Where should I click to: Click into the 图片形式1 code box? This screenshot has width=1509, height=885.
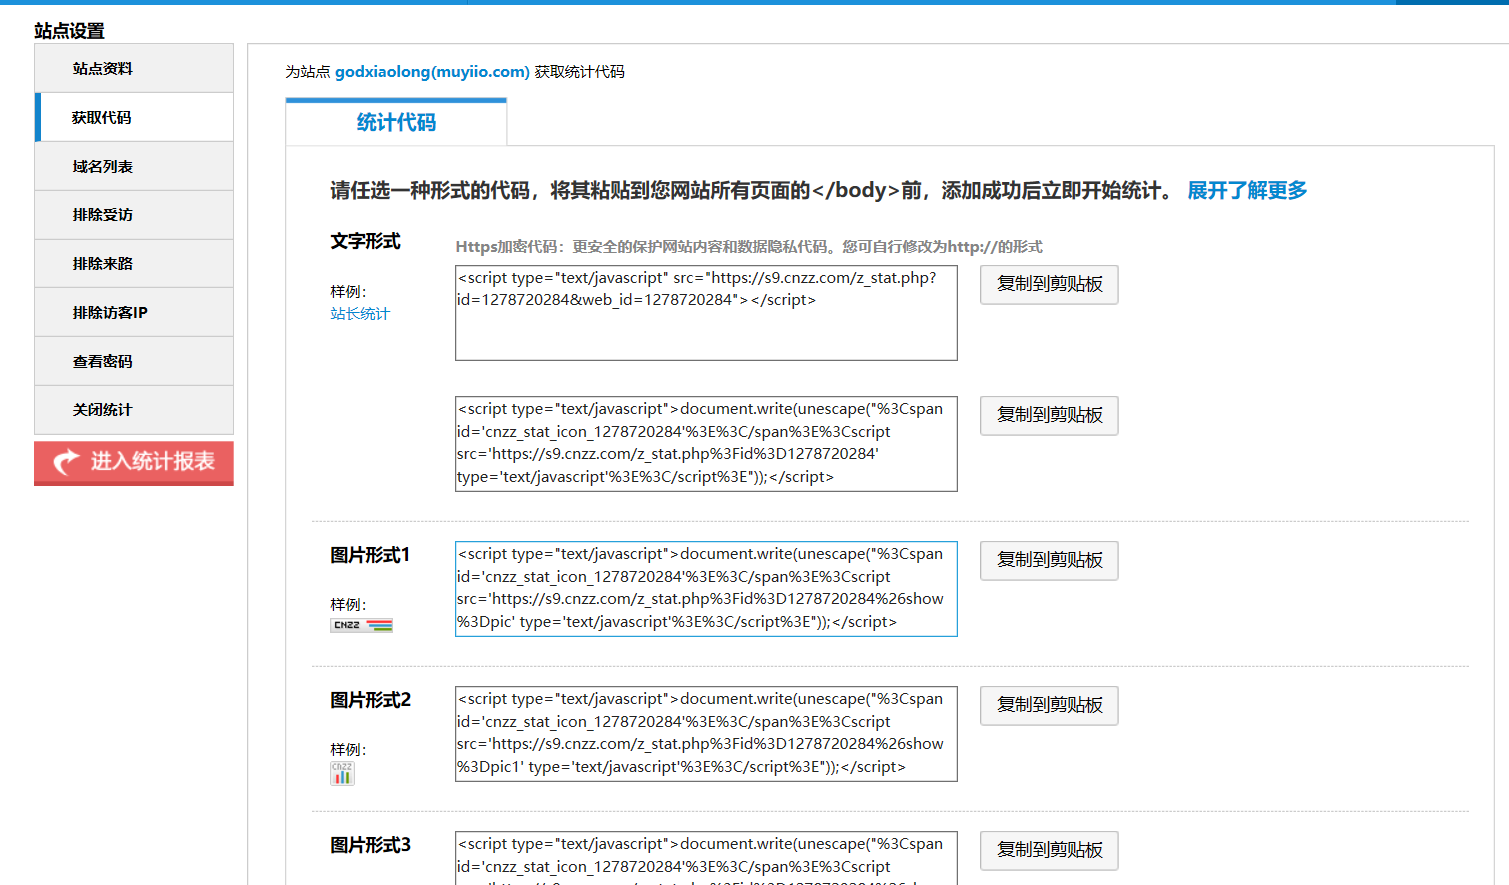click(x=706, y=589)
